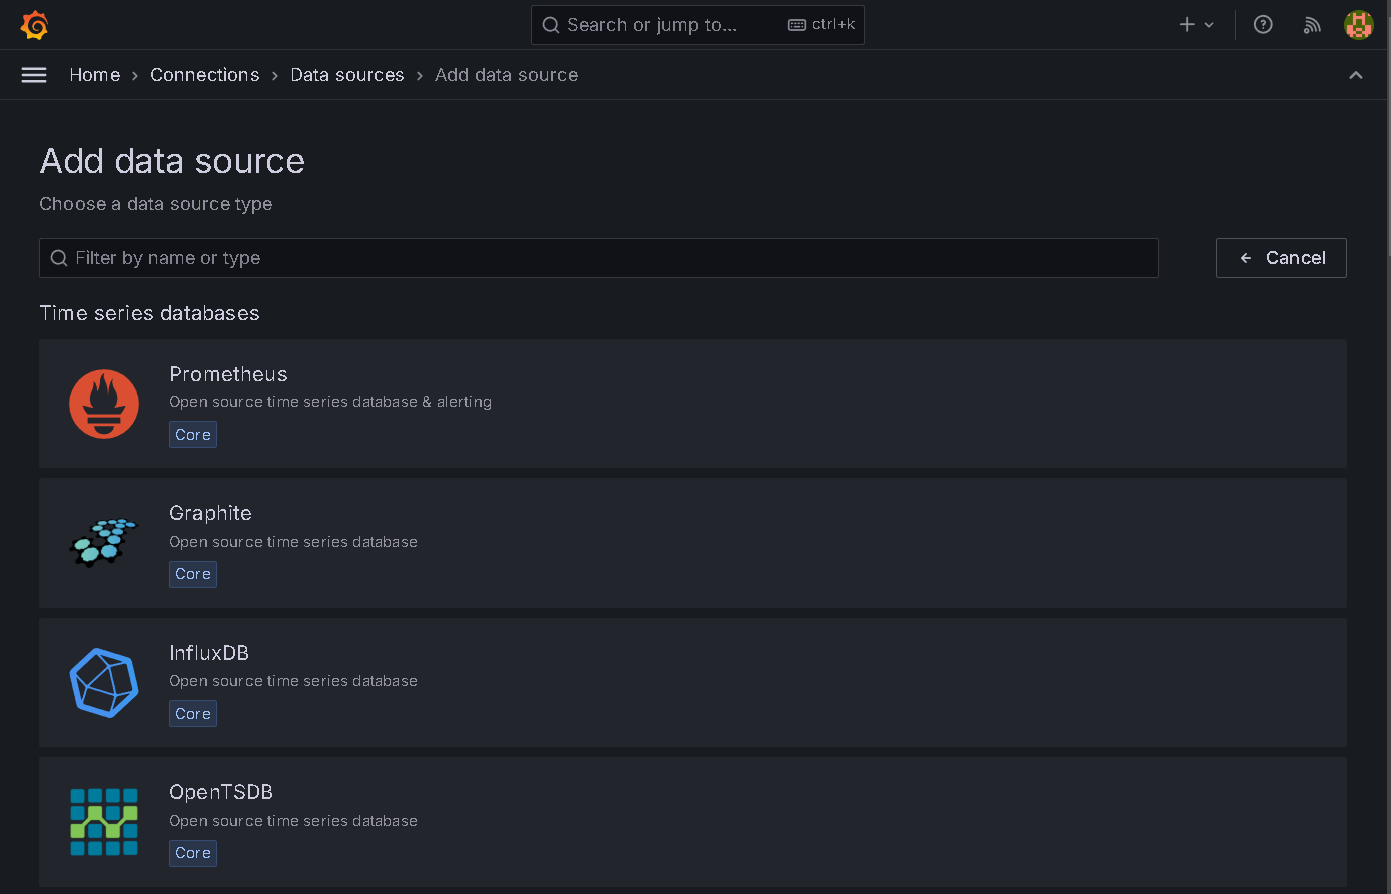Select the Graphite data source title

[210, 513]
